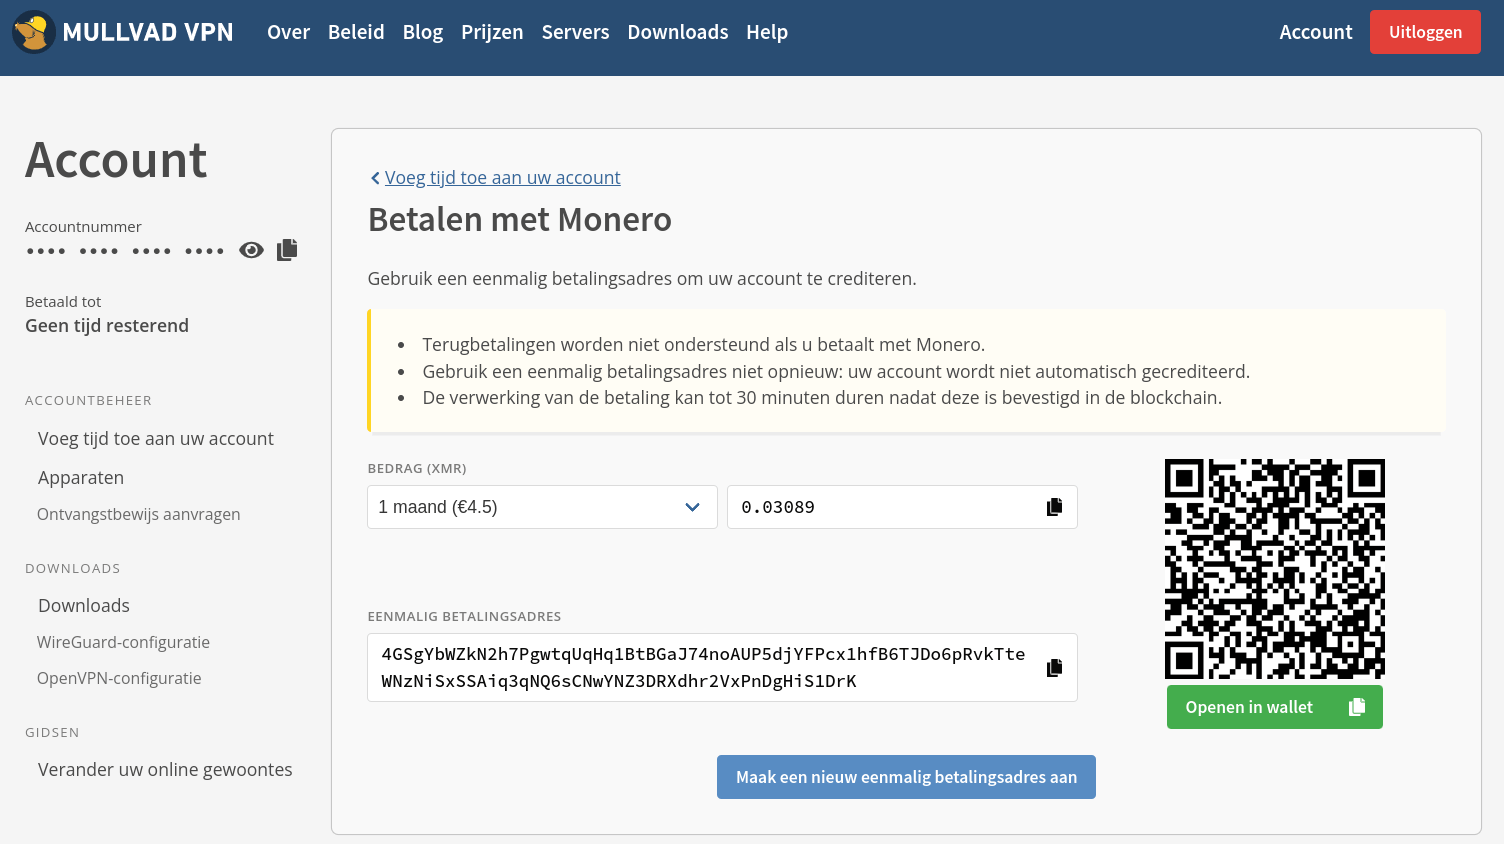Open Downloads in the top navigation bar
Image resolution: width=1504 pixels, height=844 pixels.
678,32
